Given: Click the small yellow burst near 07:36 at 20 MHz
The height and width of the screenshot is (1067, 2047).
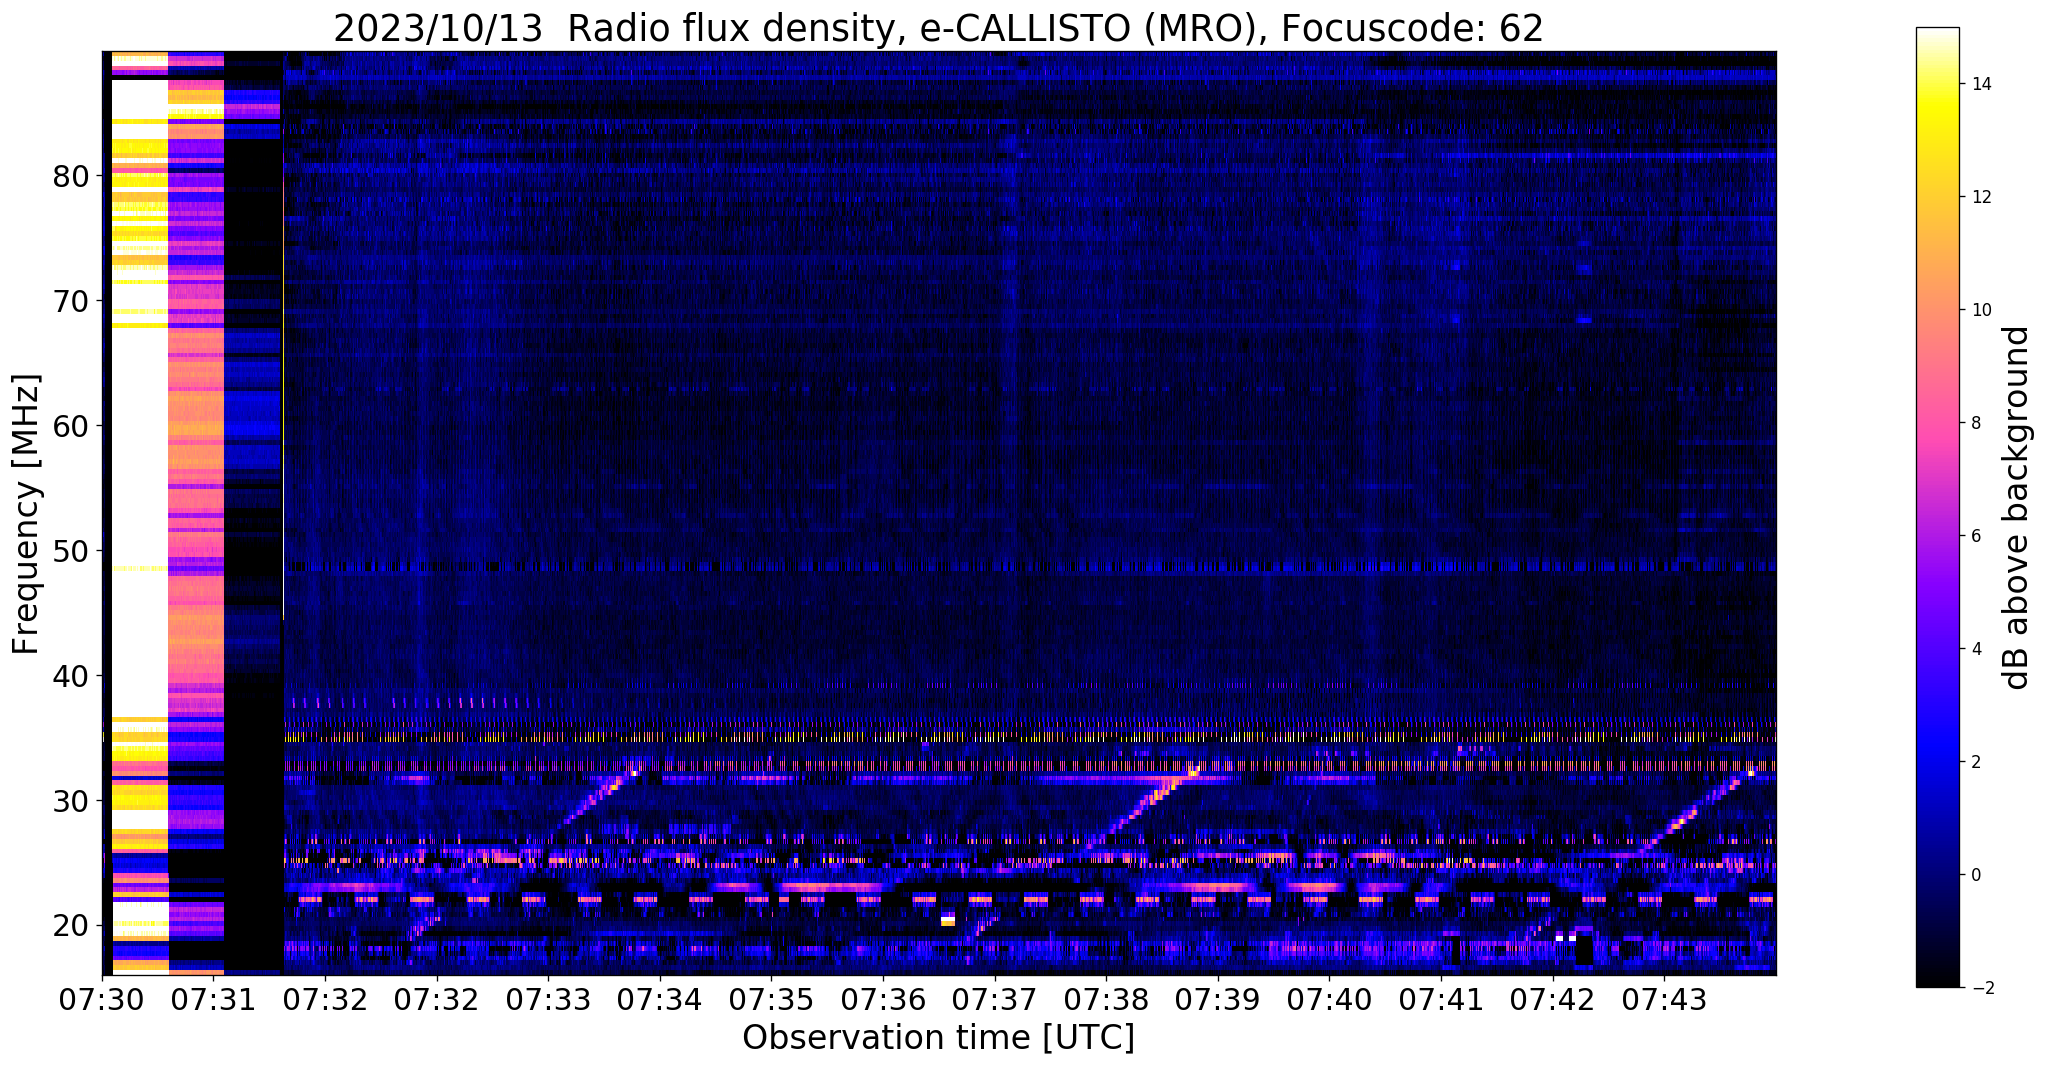Looking at the screenshot, I should click(948, 920).
